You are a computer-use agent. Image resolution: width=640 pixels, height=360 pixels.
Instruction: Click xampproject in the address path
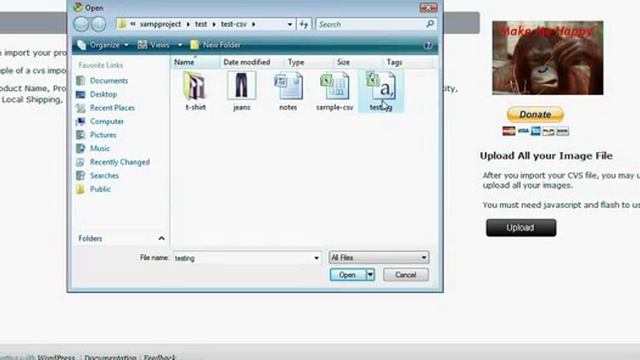[x=160, y=24]
